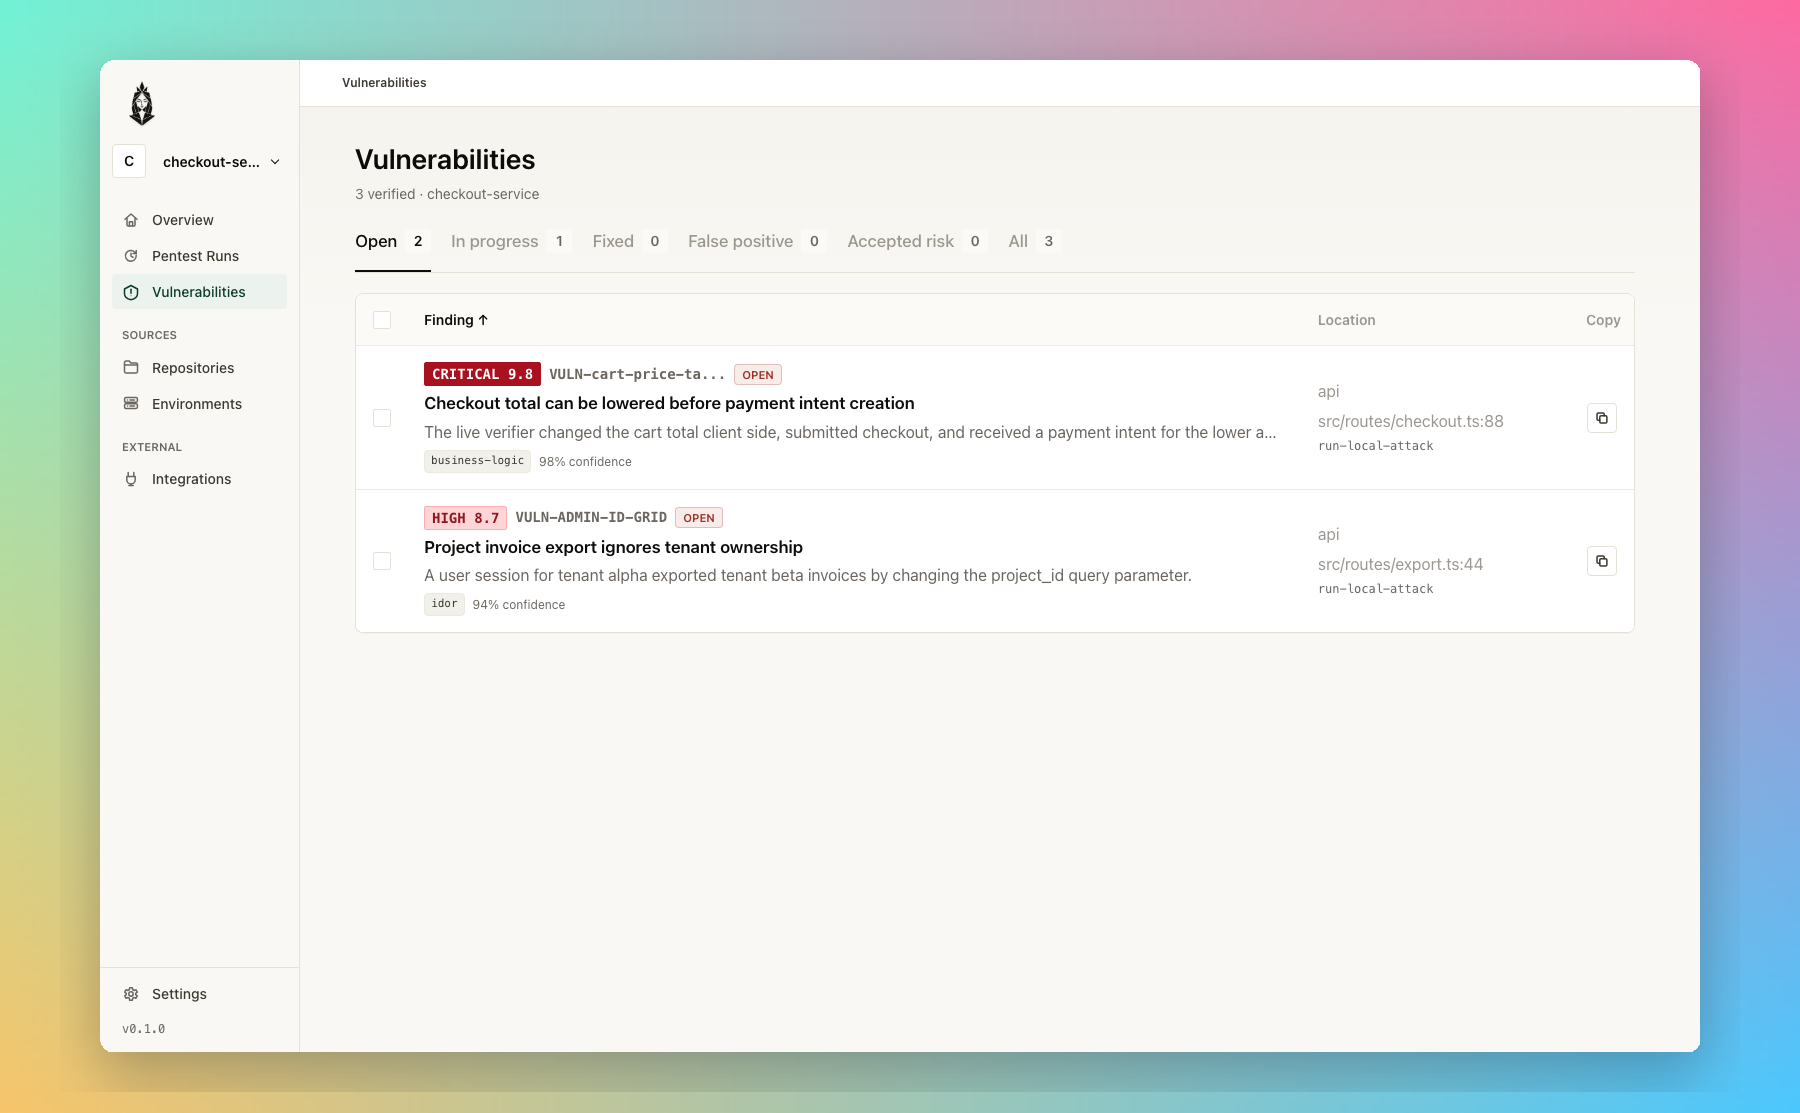This screenshot has height=1113, width=1800.
Task: Open Settings in the sidebar
Action: [199, 994]
